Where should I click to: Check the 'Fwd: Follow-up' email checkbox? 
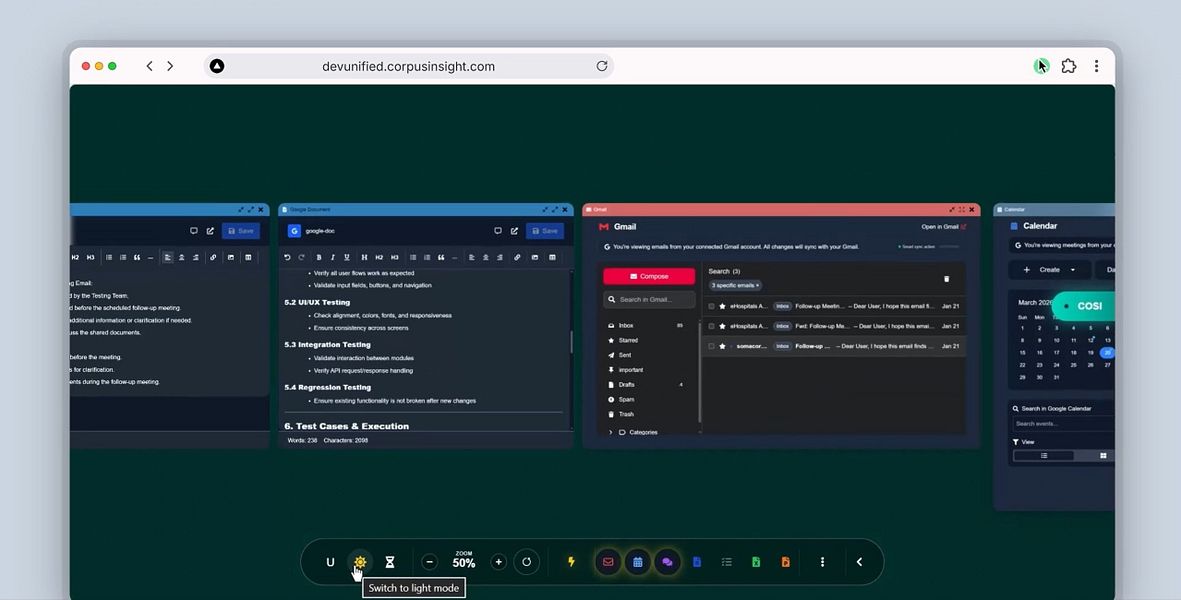[711, 326]
